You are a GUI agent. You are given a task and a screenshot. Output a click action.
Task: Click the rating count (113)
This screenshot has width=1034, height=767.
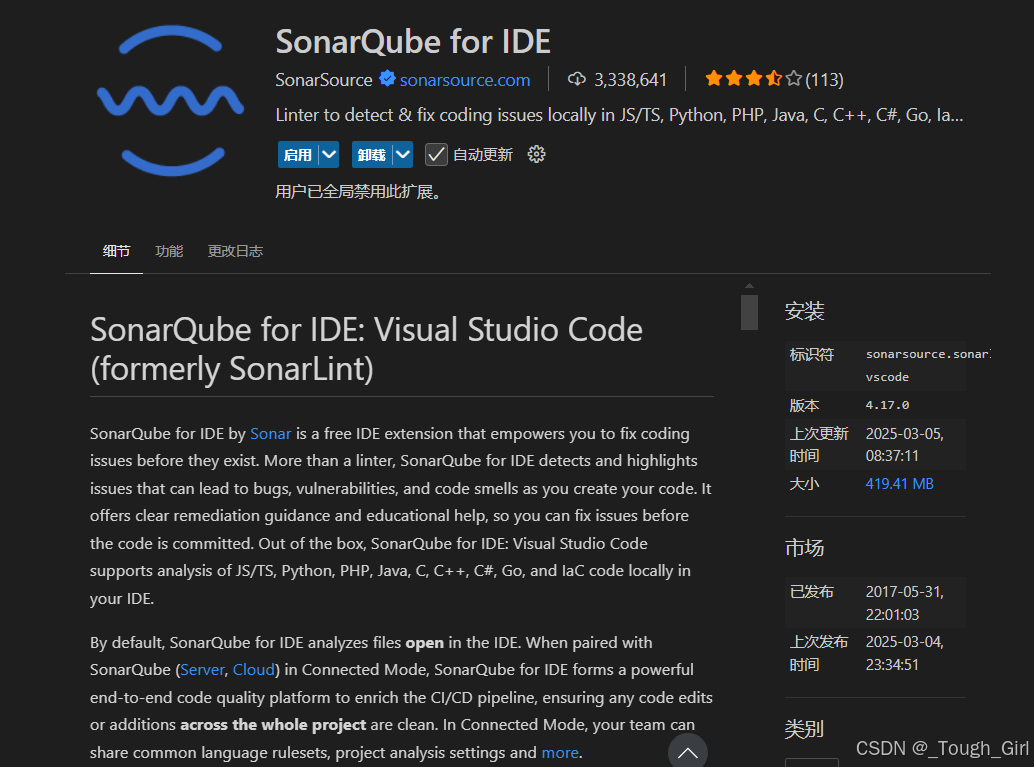click(824, 80)
